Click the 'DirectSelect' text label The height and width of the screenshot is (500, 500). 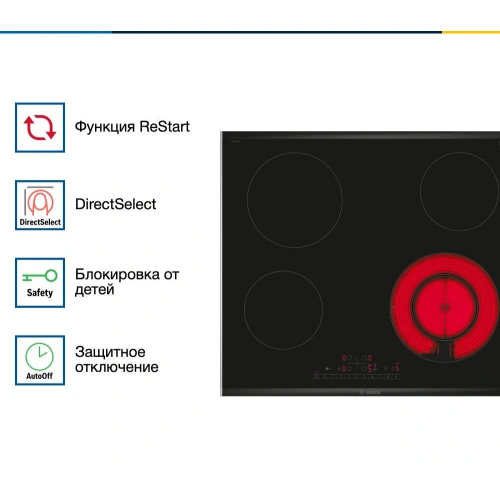click(x=115, y=204)
